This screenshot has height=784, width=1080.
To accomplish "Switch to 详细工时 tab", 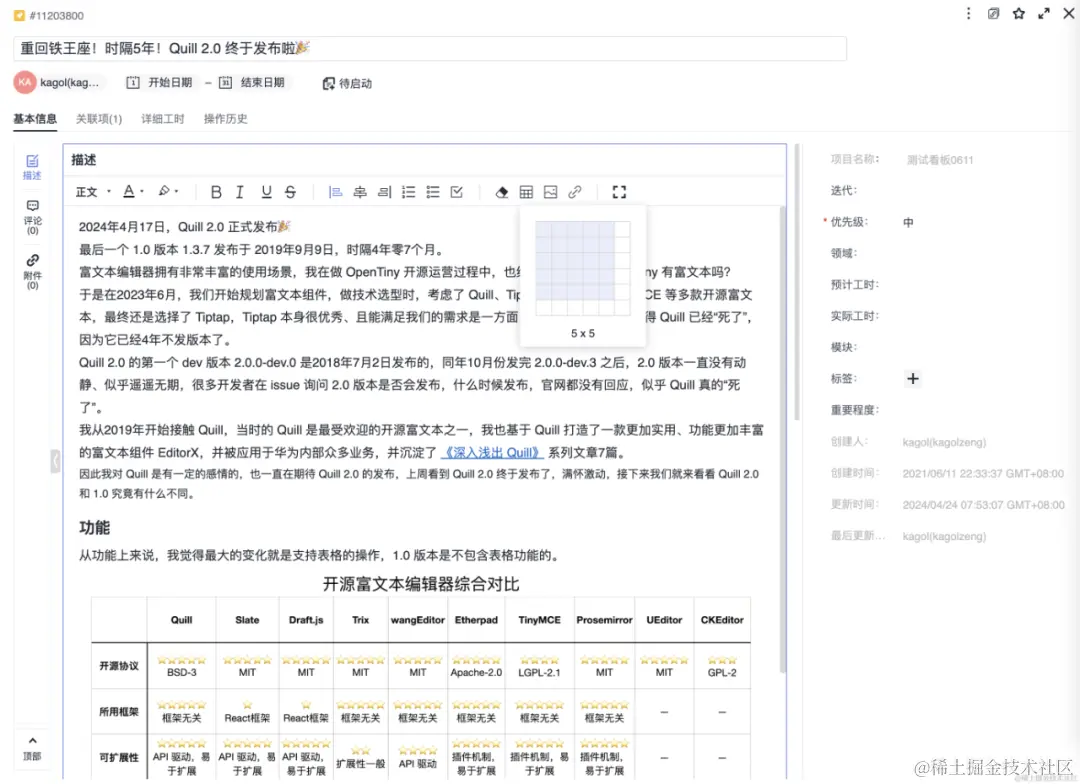I will (x=163, y=119).
